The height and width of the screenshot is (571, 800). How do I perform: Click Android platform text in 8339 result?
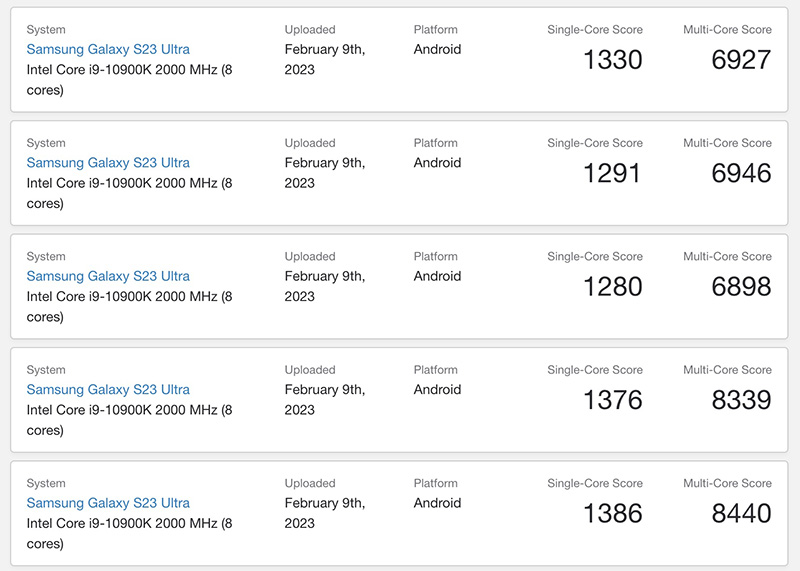pos(437,389)
